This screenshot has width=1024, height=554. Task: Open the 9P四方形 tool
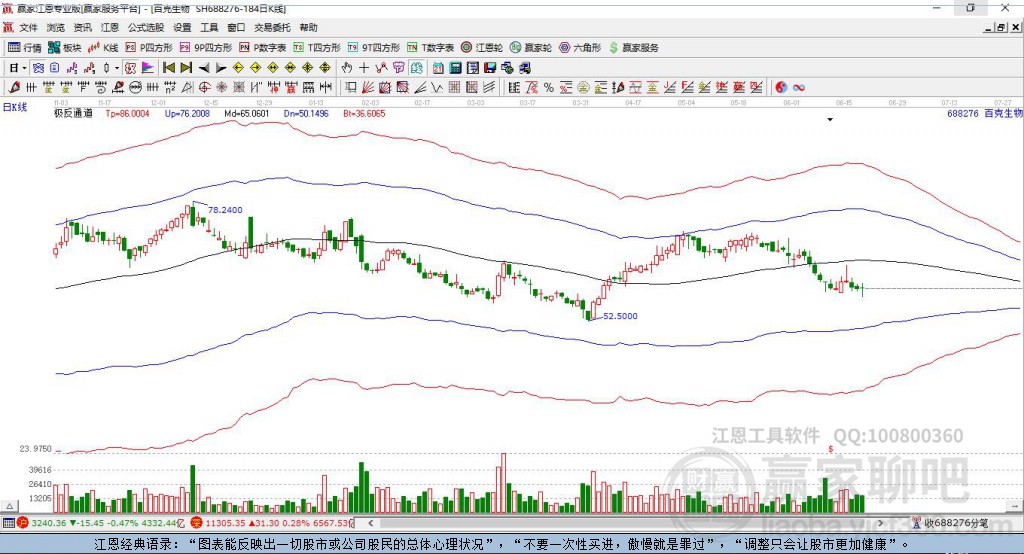click(206, 48)
